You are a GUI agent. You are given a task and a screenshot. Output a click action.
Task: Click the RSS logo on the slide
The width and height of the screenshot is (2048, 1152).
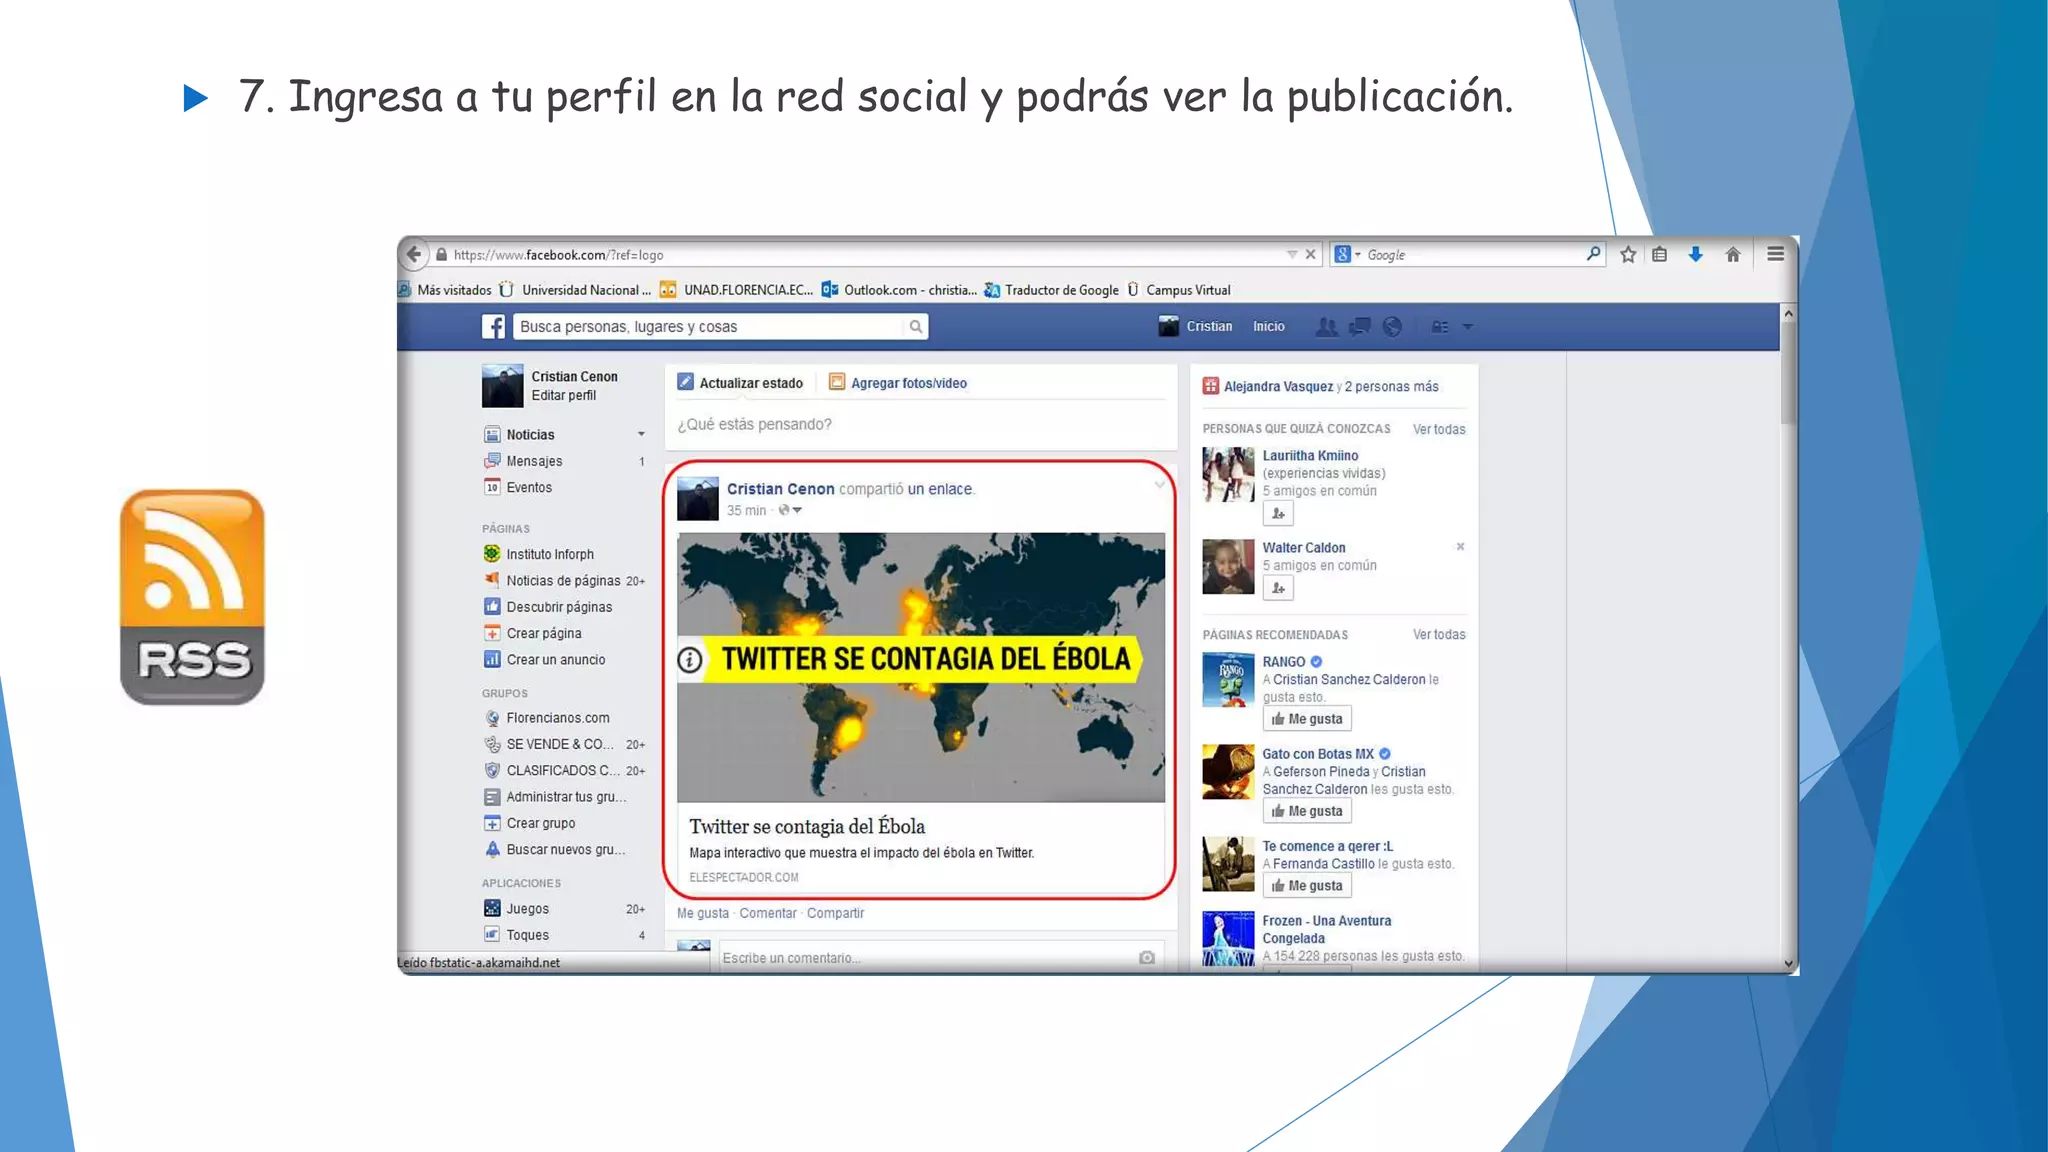(192, 597)
